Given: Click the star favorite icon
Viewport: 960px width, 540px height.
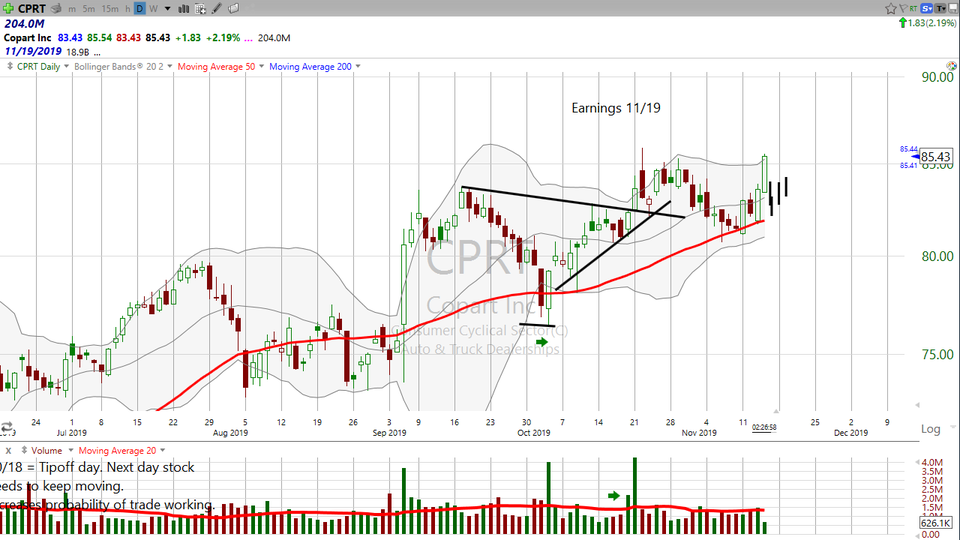Looking at the screenshot, I should tap(891, 8).
